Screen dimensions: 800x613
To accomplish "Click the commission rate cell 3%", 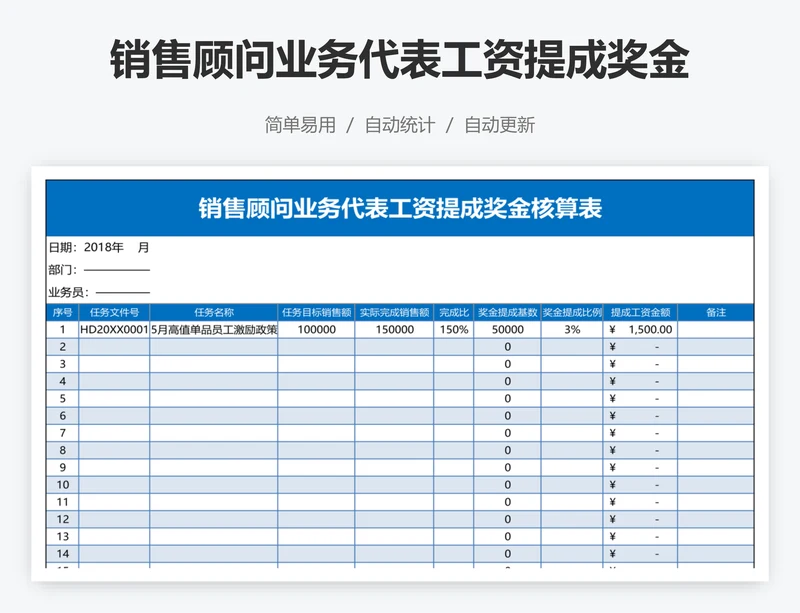I will tap(572, 330).
